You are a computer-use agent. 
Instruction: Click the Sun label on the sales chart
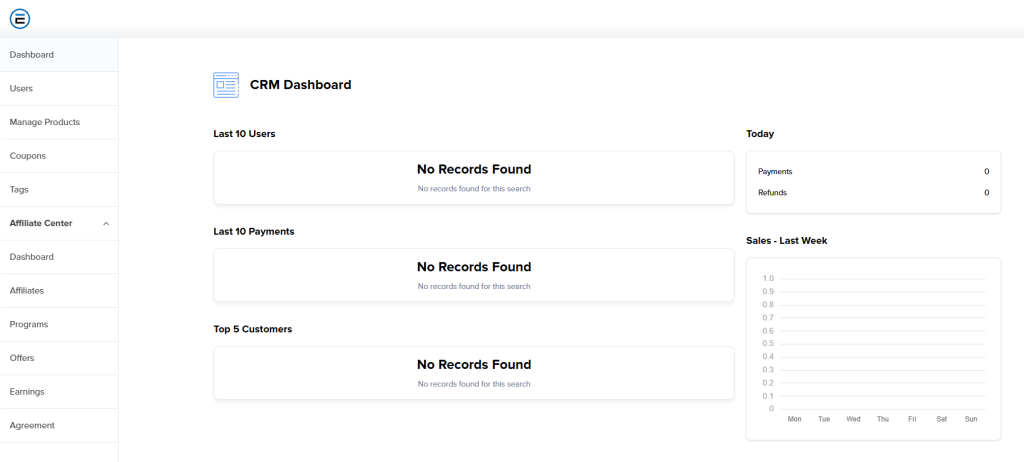tap(971, 419)
